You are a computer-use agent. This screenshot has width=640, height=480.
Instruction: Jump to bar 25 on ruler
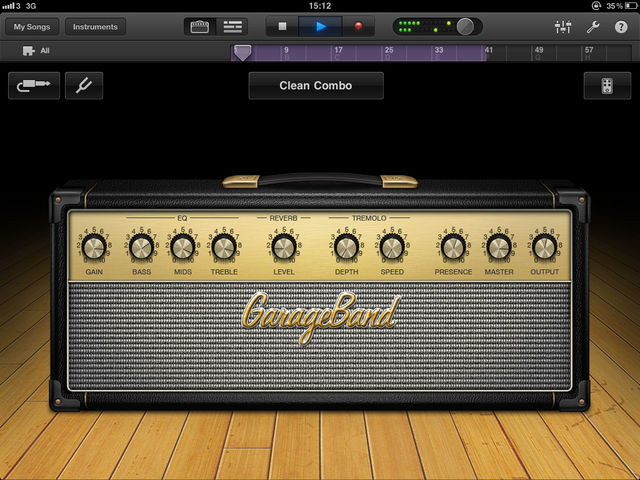click(x=389, y=50)
